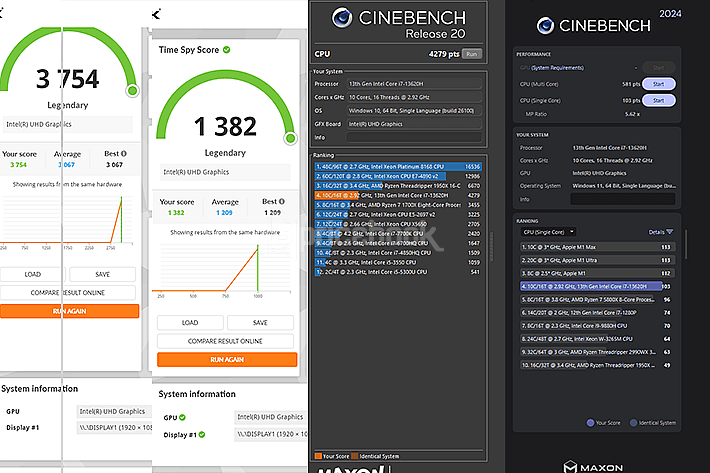Select 2024 ranking row Ryzen 7 5800X
Viewport: 710px width, 473px height.
click(x=598, y=299)
